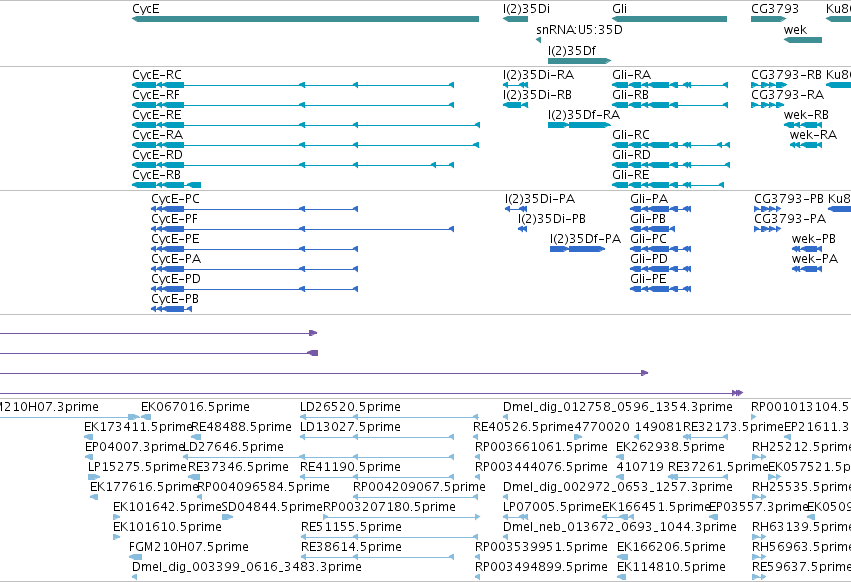Select the Gli-PC protein label

coord(649,239)
